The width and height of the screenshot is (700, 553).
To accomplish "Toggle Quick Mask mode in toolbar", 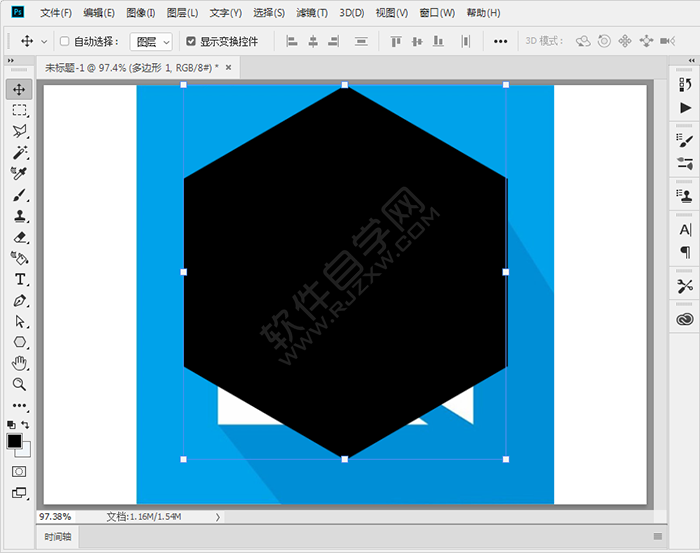I will pyautogui.click(x=19, y=471).
